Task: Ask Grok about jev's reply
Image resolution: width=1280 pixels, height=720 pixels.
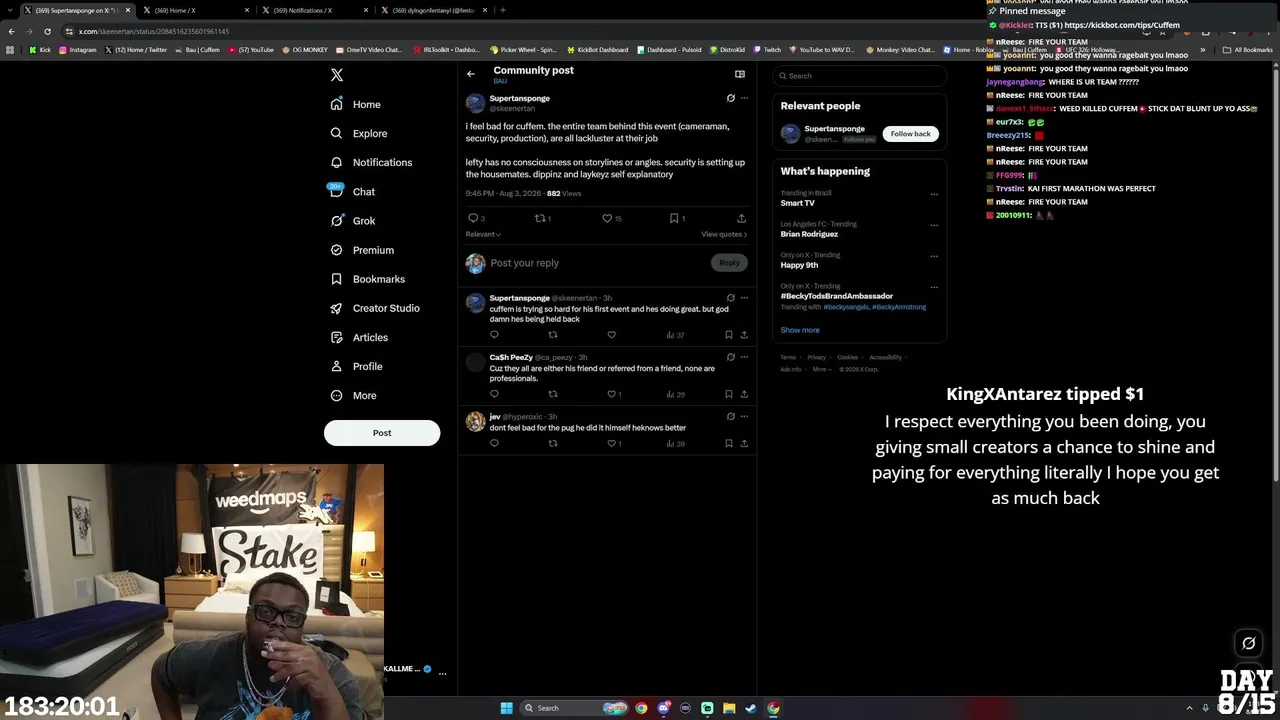Action: (730, 416)
